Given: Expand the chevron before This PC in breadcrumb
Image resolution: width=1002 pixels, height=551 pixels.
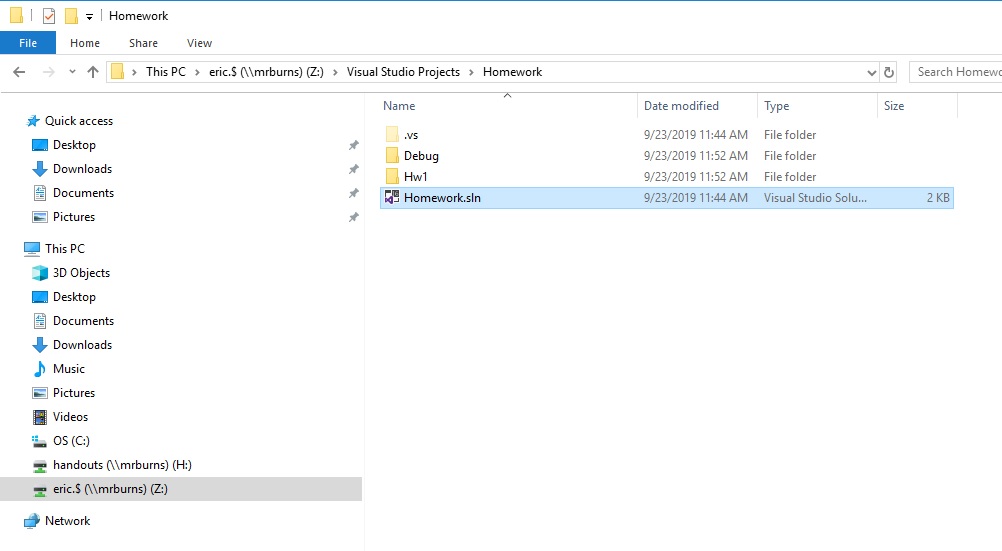Looking at the screenshot, I should click(134, 72).
